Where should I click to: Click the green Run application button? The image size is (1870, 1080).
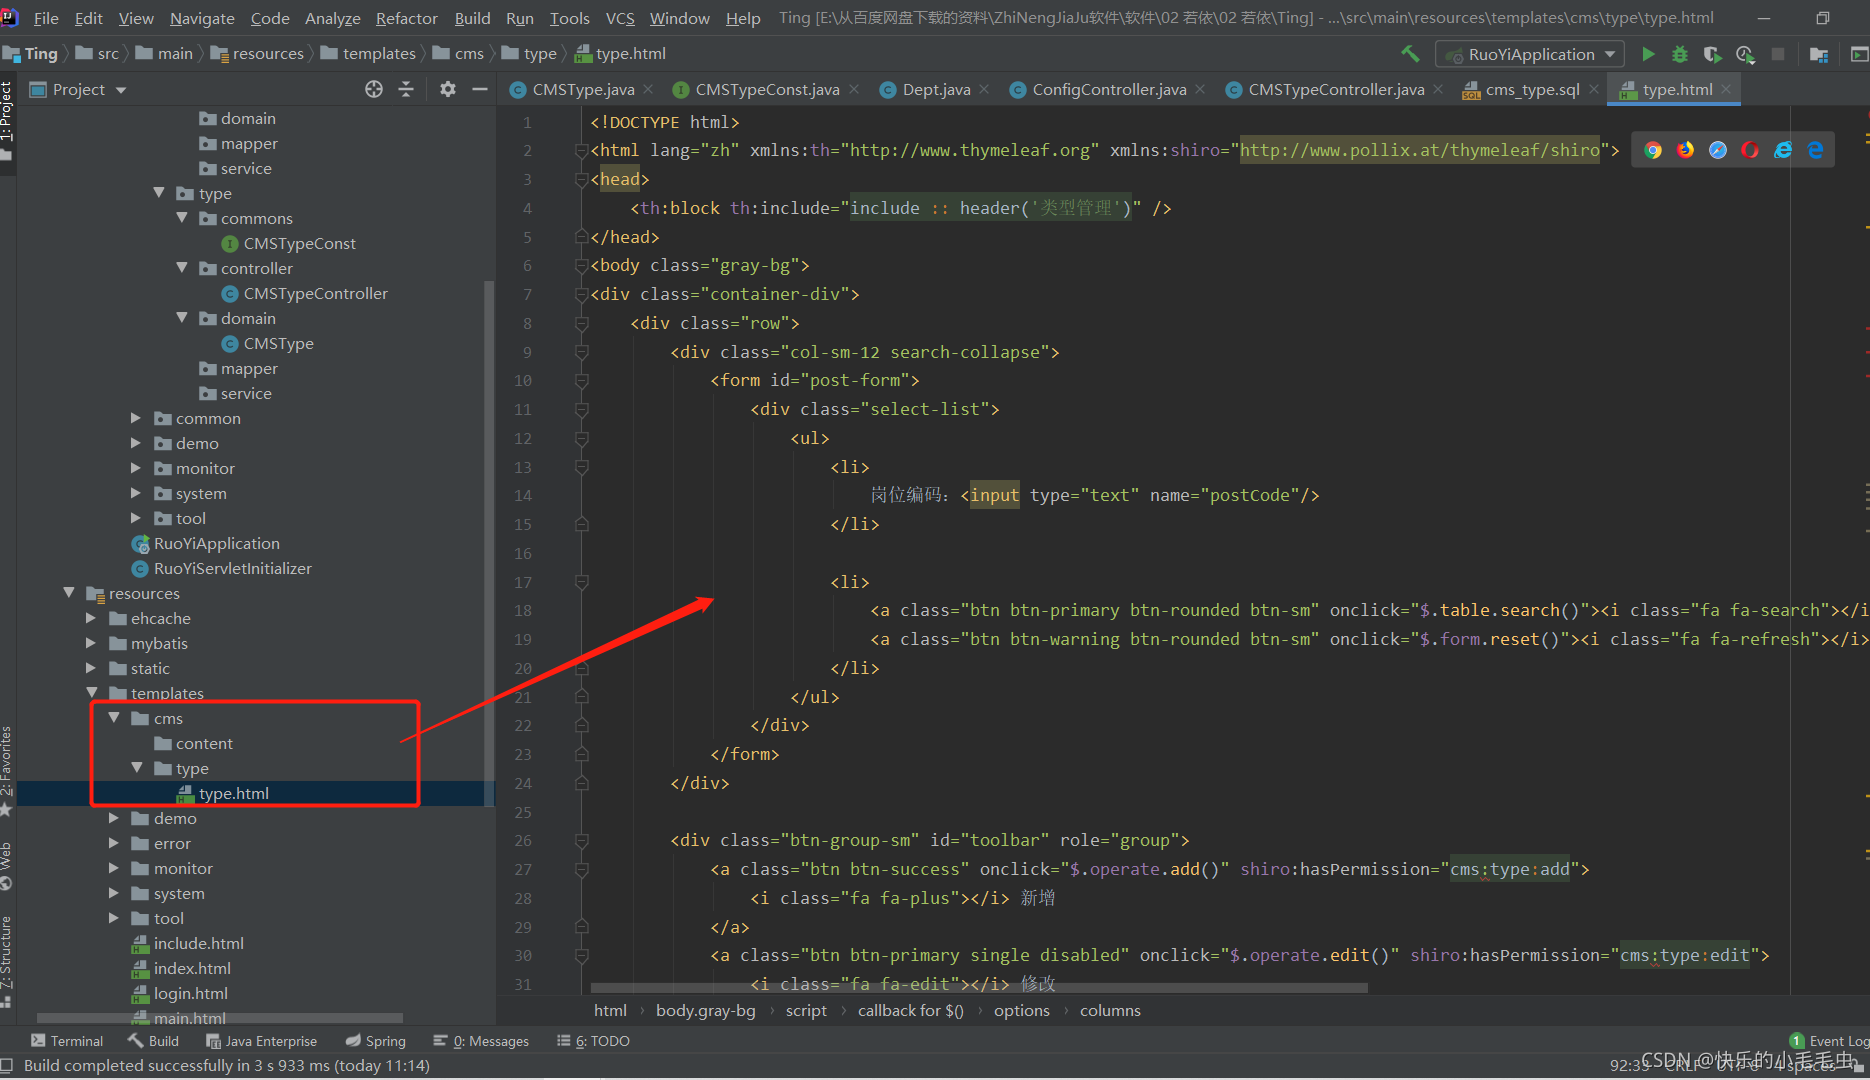point(1648,54)
